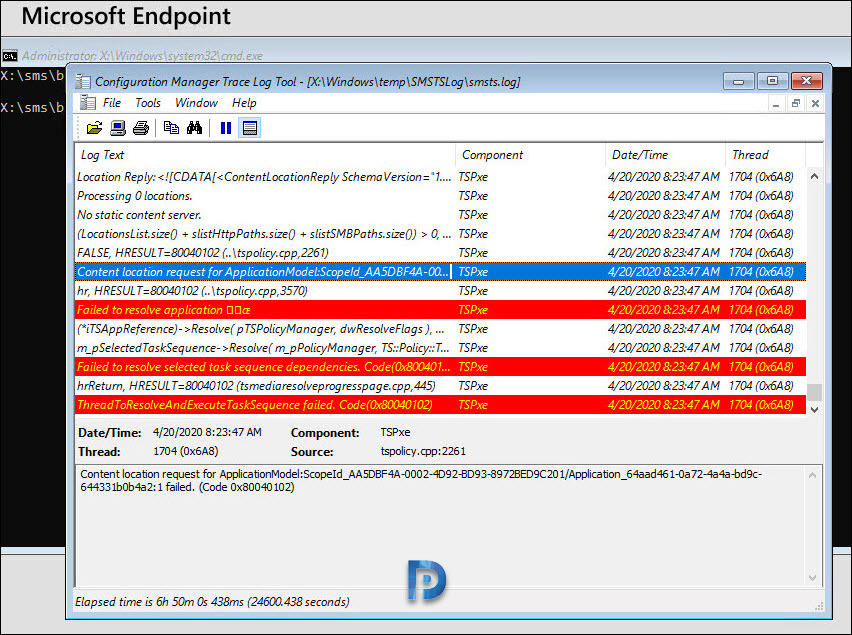Click the Print printer icon
The width and height of the screenshot is (852, 635).
[x=141, y=128]
